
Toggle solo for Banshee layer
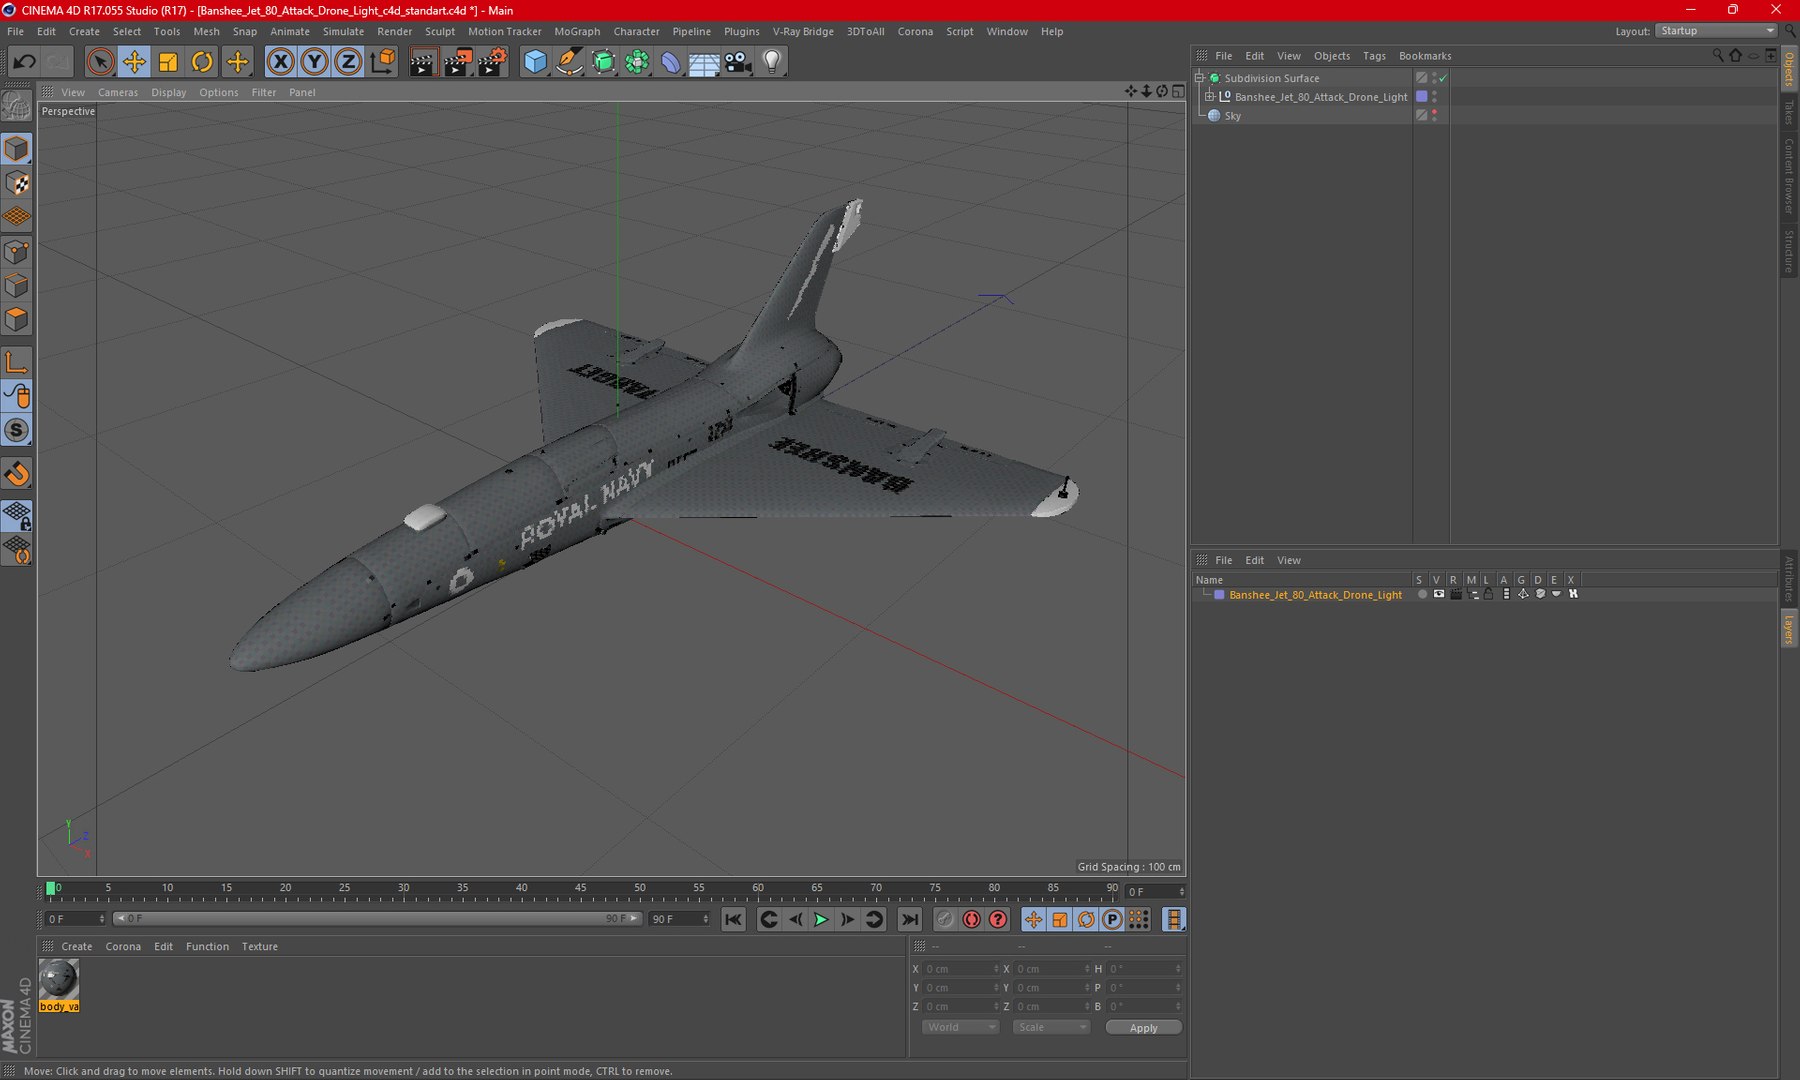click(x=1422, y=595)
